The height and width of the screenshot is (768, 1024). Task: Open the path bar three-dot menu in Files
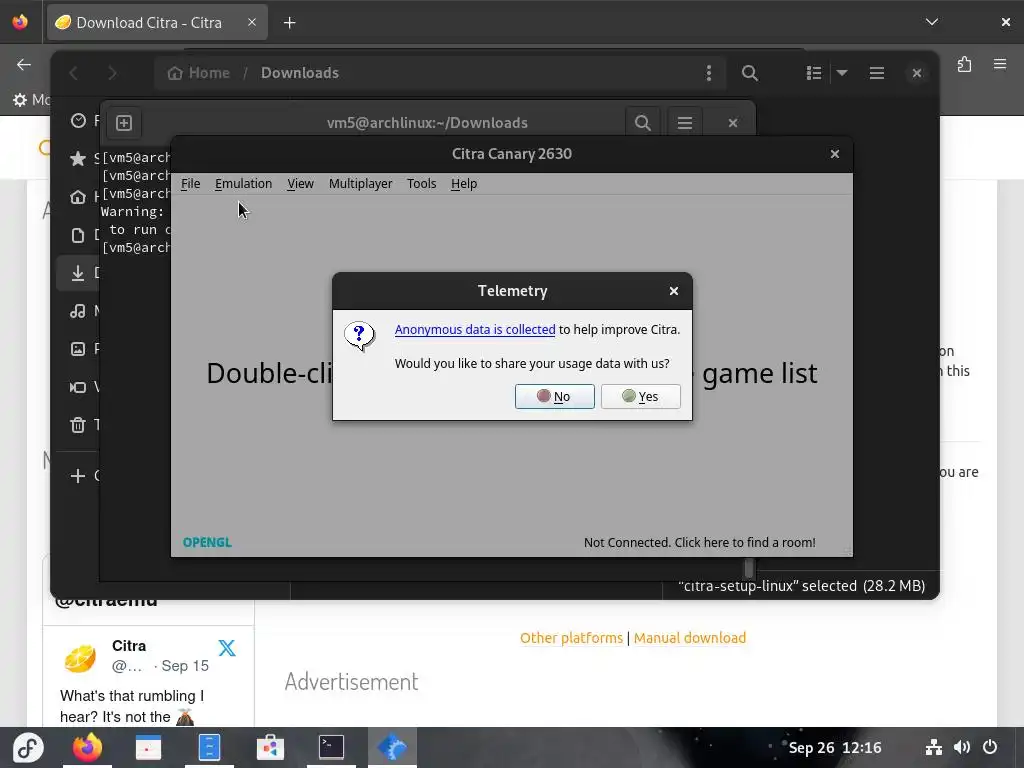(709, 73)
